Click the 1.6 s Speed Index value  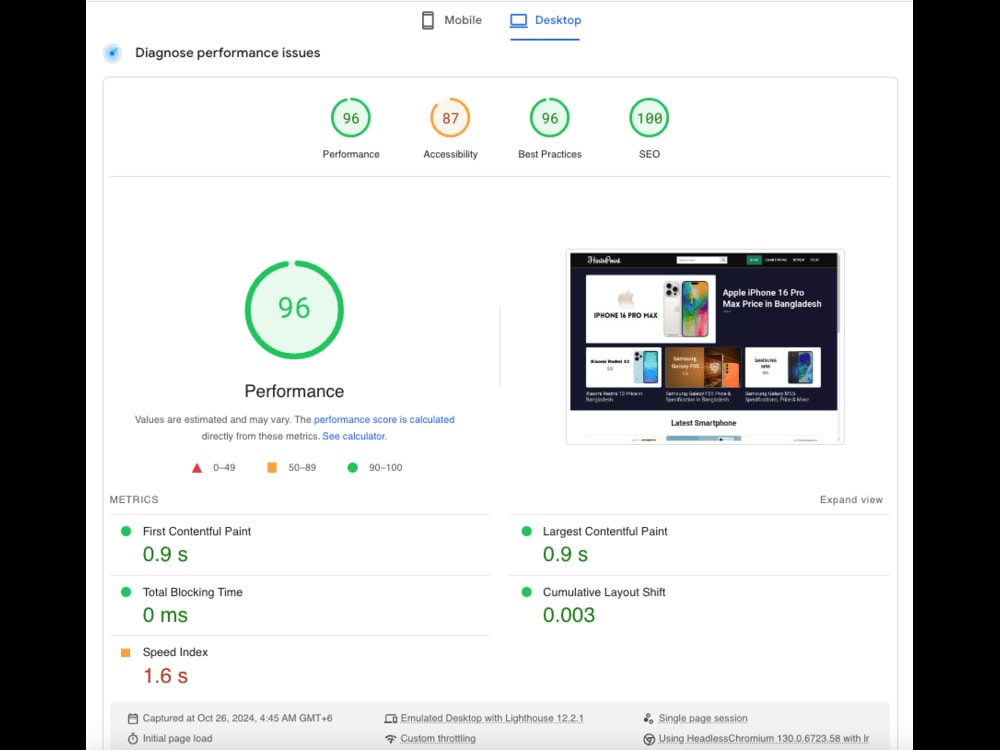[x=165, y=676]
